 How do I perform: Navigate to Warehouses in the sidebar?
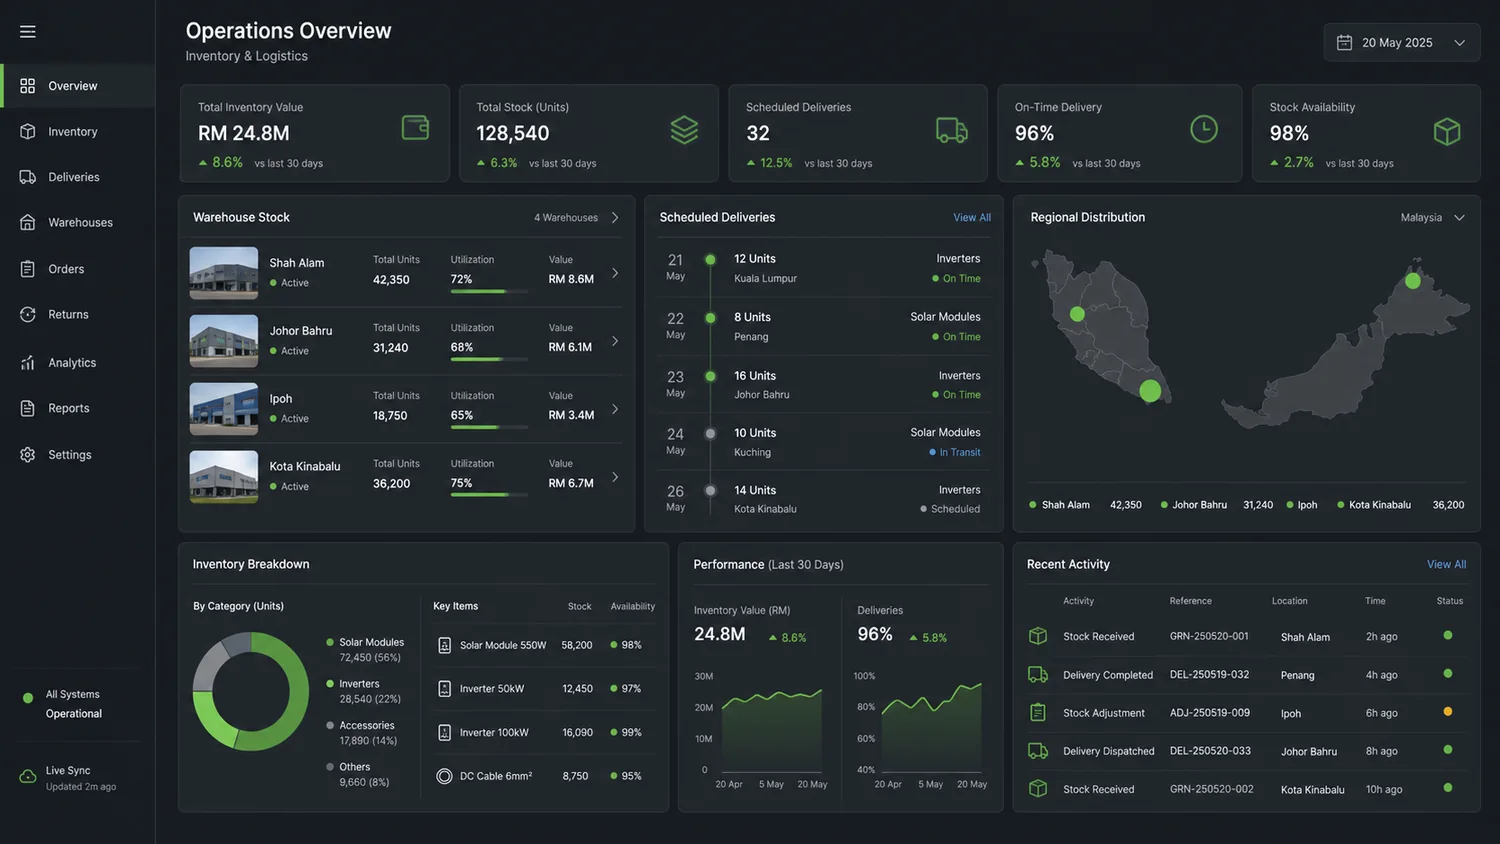click(x=78, y=222)
